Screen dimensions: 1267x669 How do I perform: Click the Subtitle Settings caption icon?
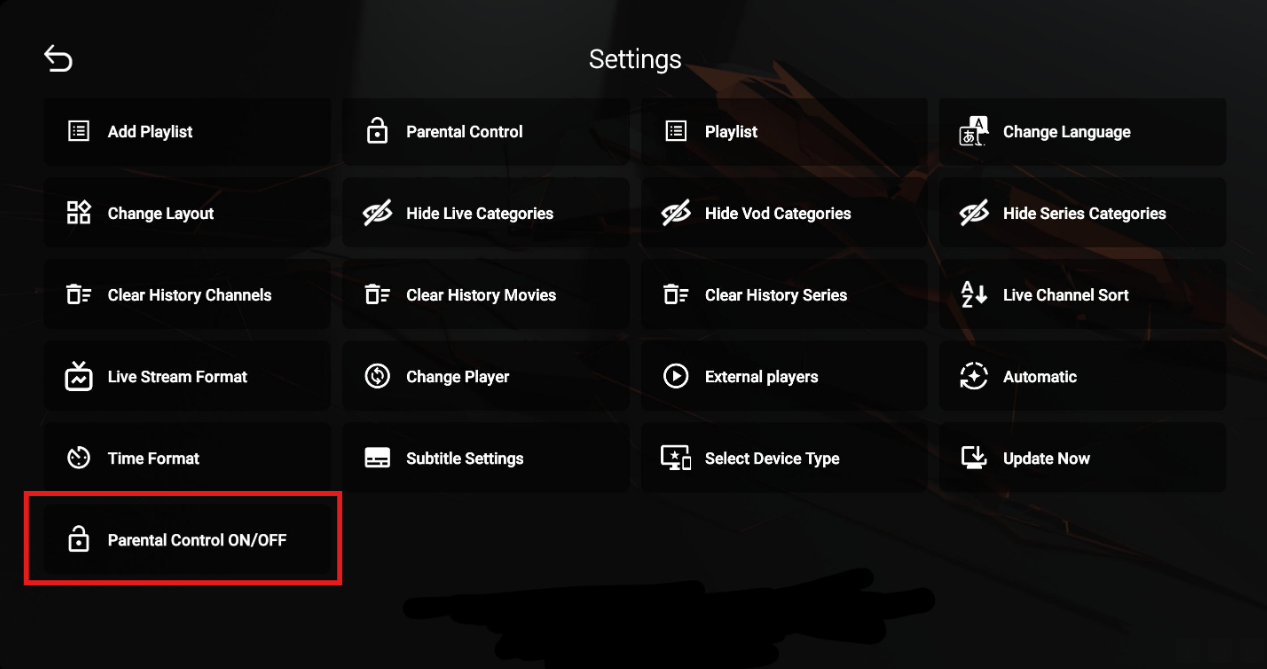377,458
